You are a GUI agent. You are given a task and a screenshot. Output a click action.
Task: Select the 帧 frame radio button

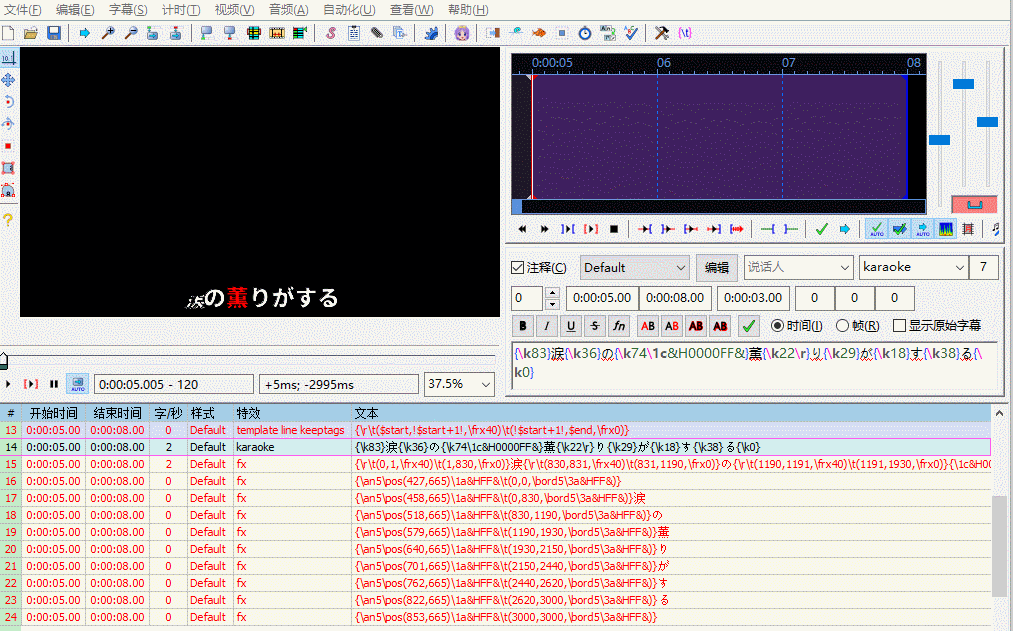pos(842,326)
